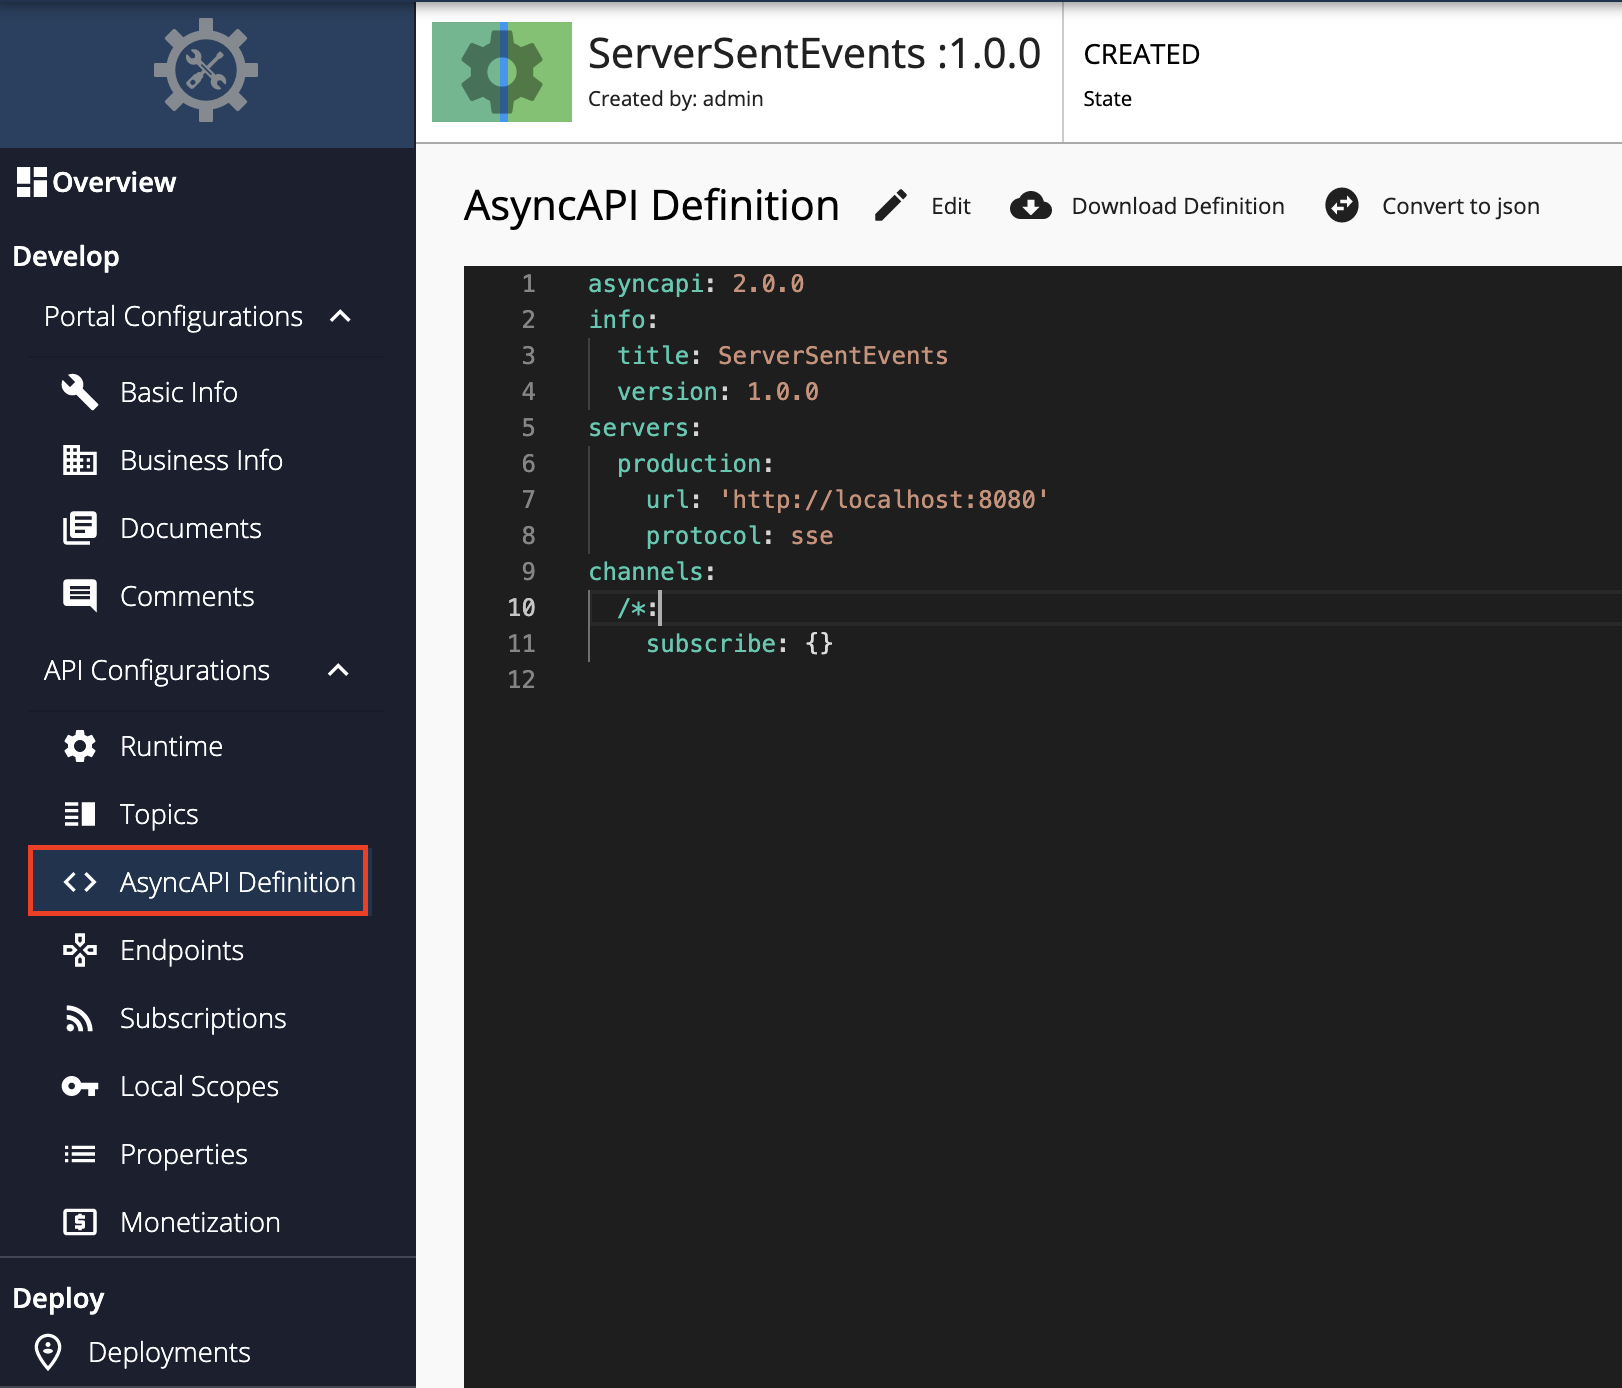This screenshot has height=1388, width=1622.
Task: Click the Subscriptions feed icon
Action: tap(79, 1018)
